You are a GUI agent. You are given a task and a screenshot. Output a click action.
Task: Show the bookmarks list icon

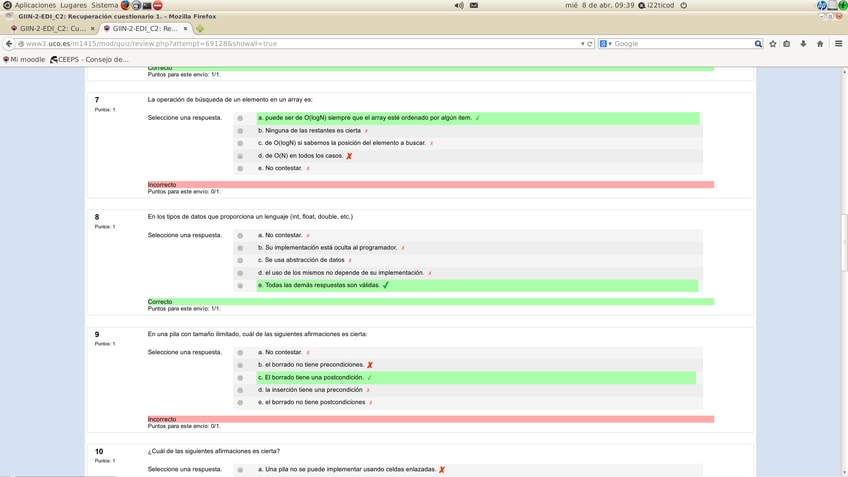click(x=787, y=44)
